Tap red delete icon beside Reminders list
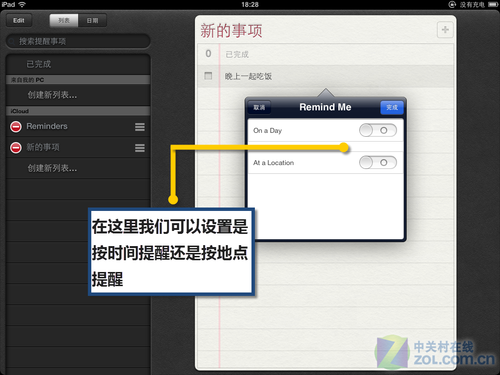Viewport: 500px width, 375px height. click(16, 127)
